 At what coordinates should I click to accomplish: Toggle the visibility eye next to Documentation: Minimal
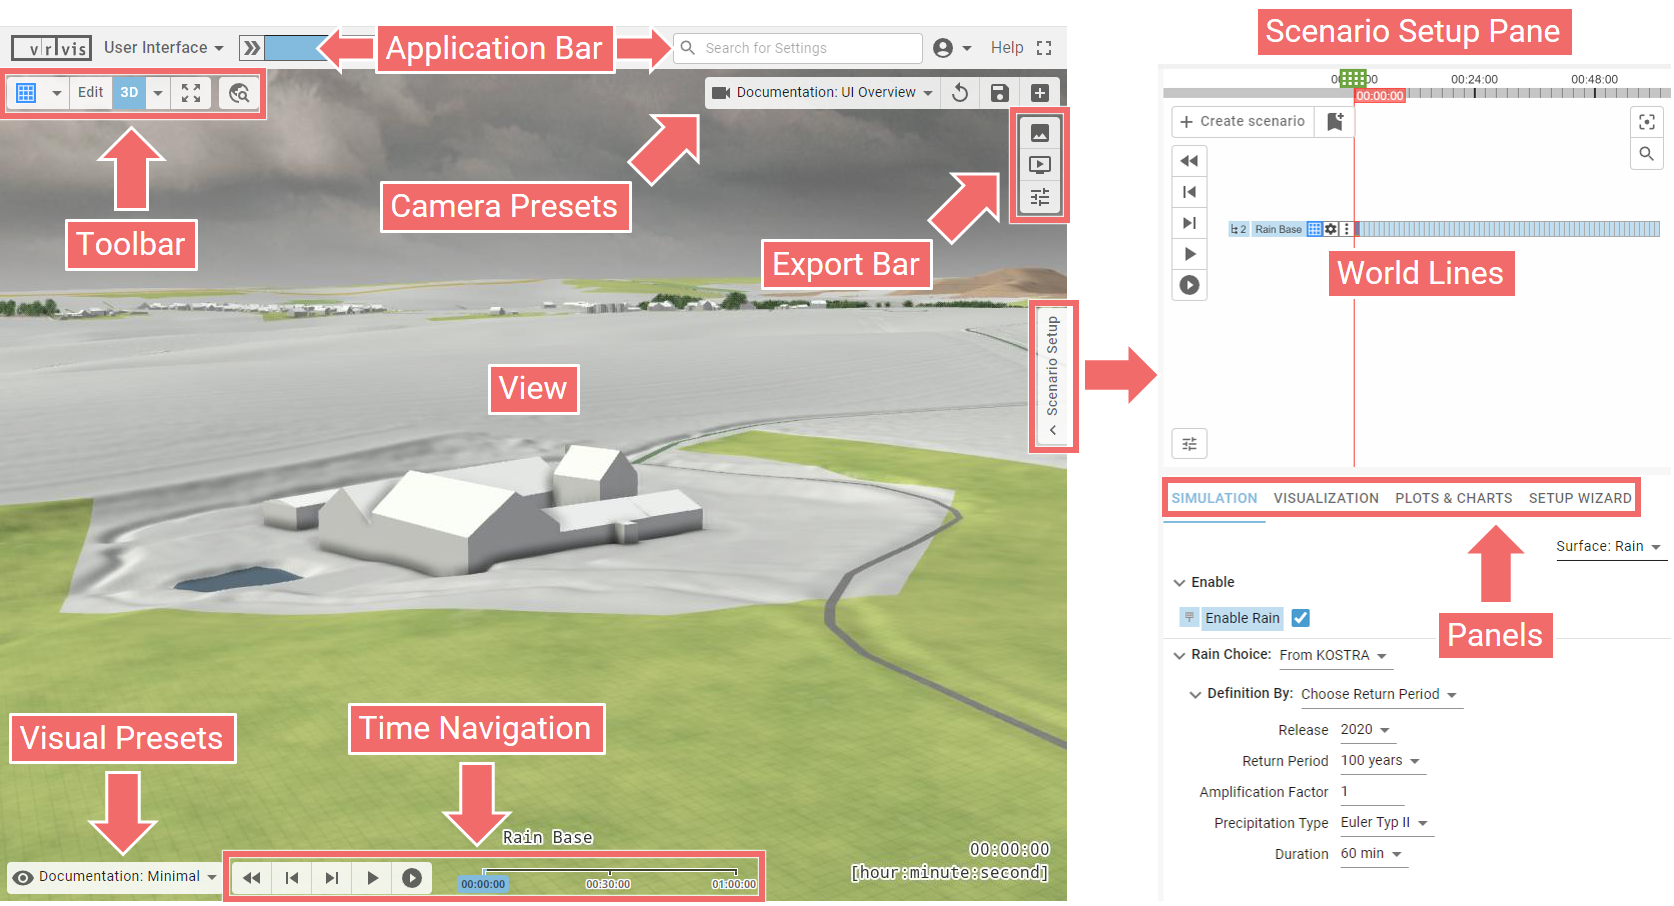click(22, 876)
